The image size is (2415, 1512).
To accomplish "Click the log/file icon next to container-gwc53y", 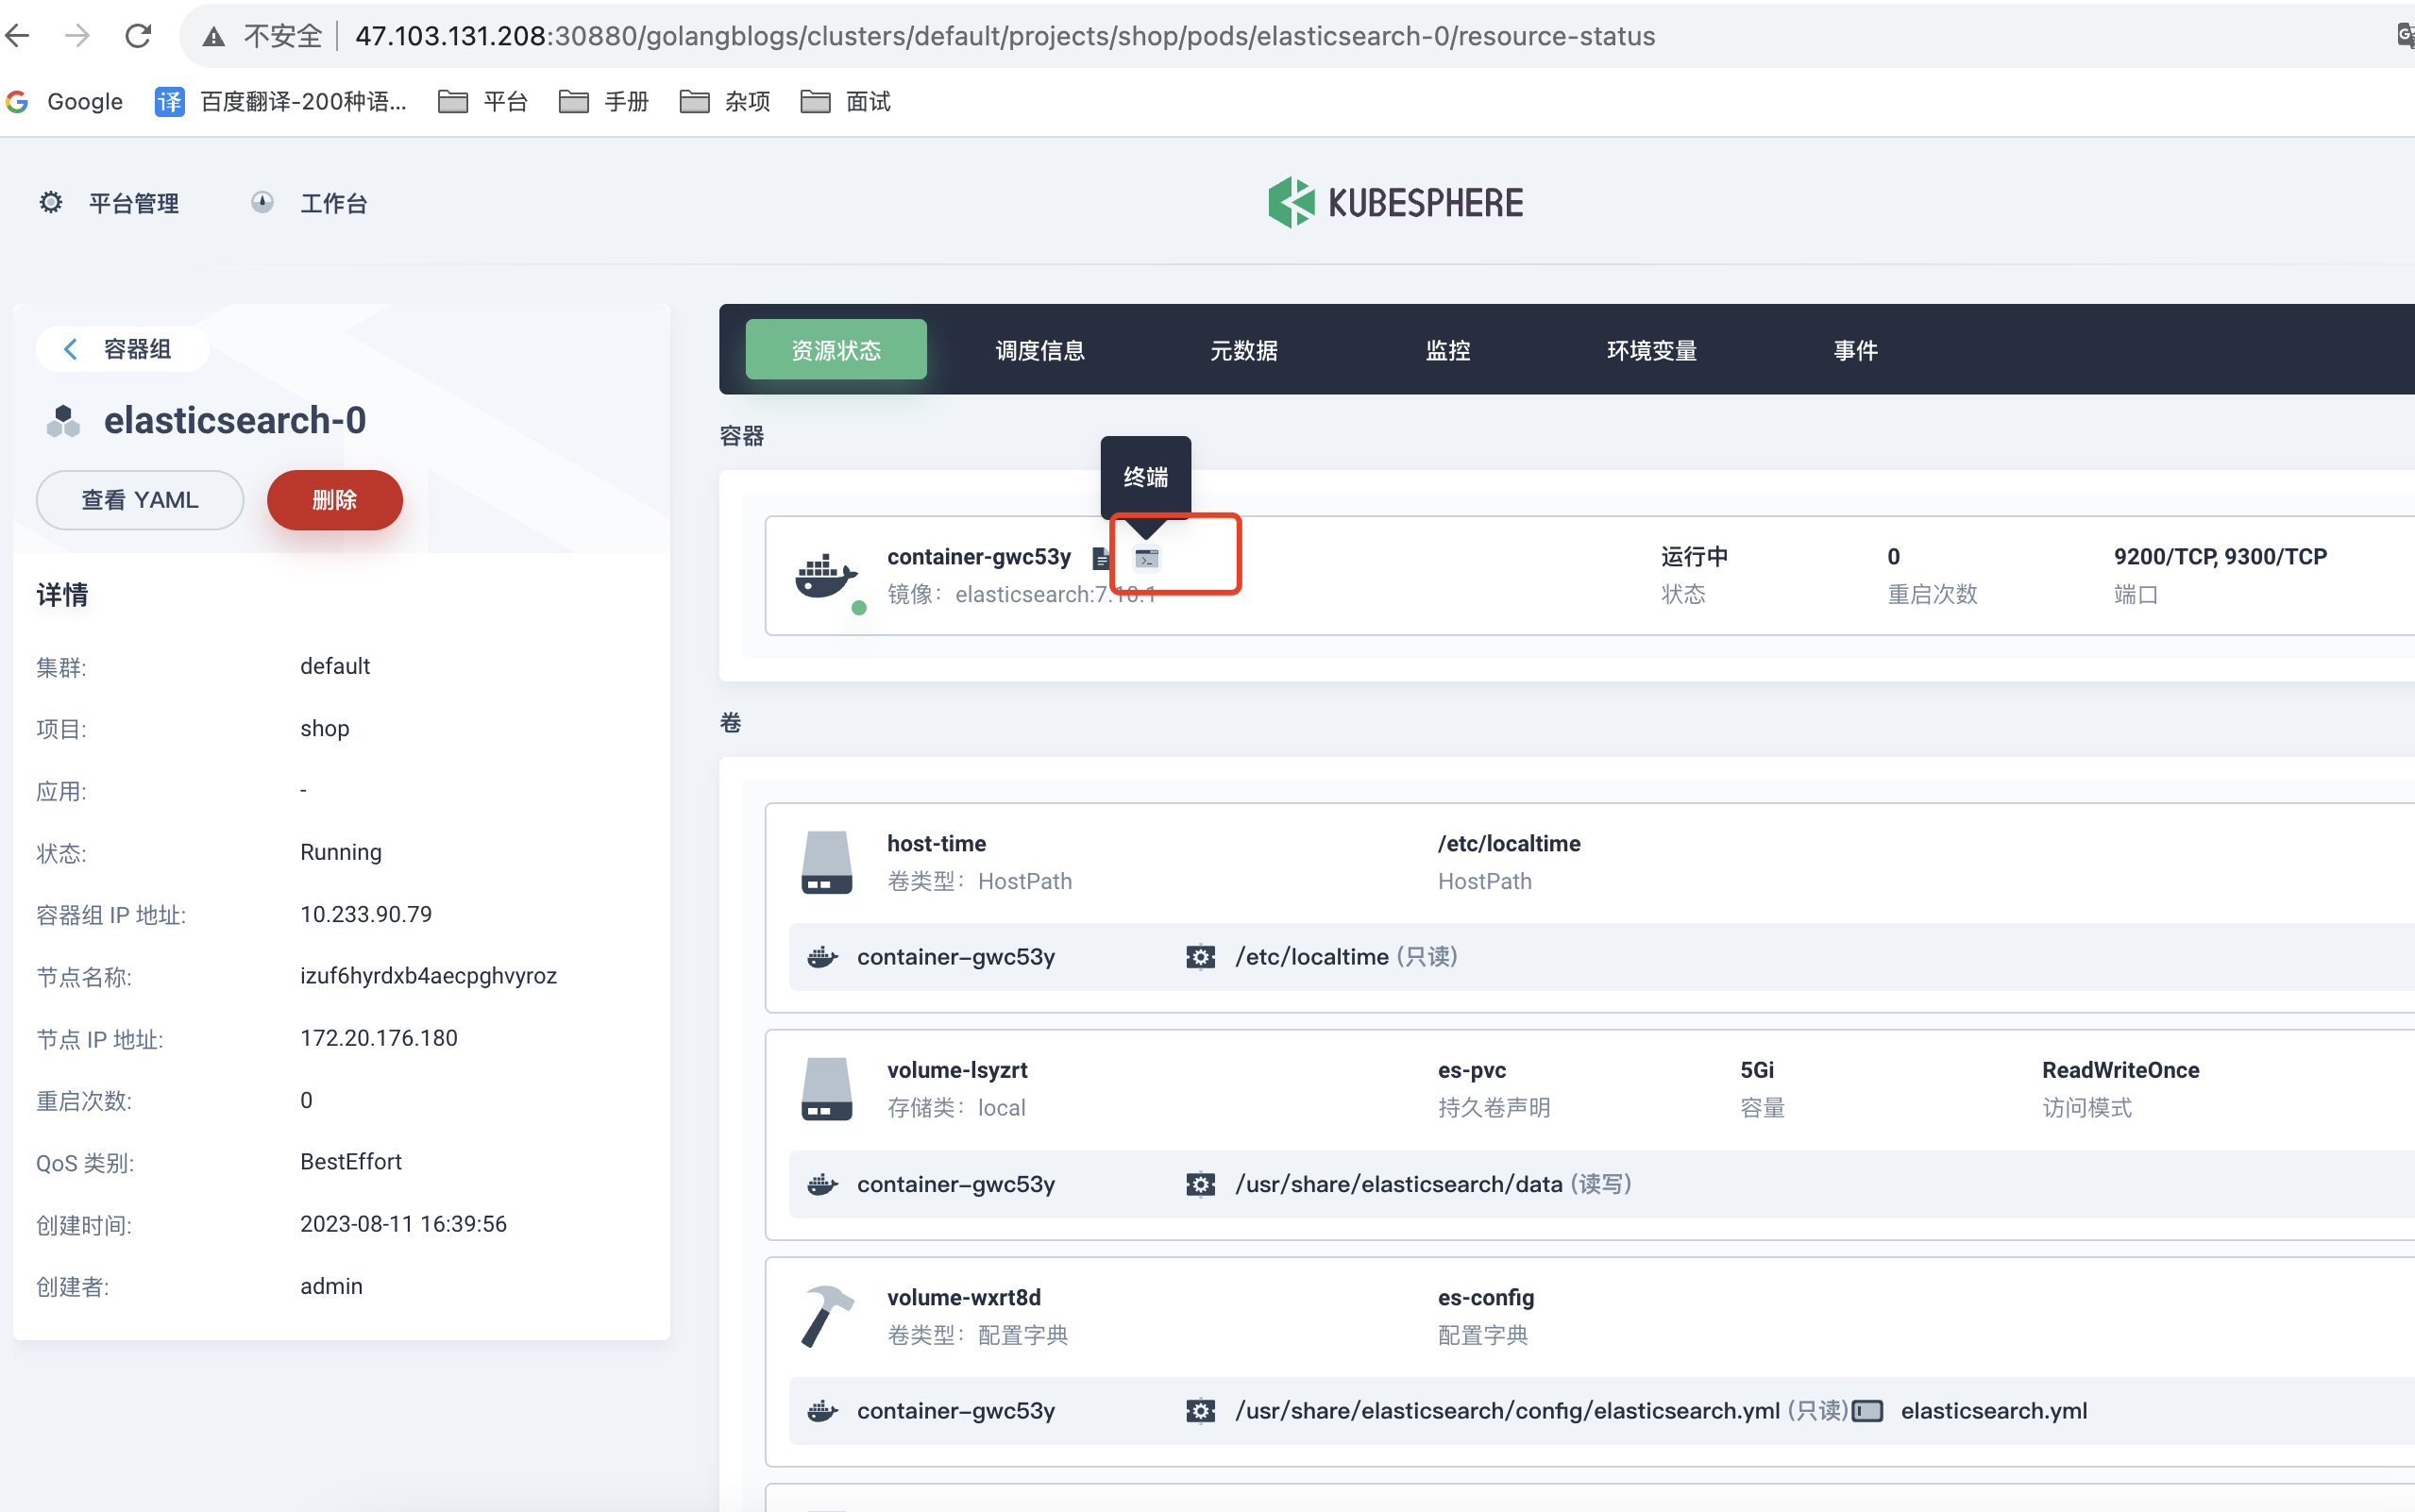I will (x=1098, y=556).
